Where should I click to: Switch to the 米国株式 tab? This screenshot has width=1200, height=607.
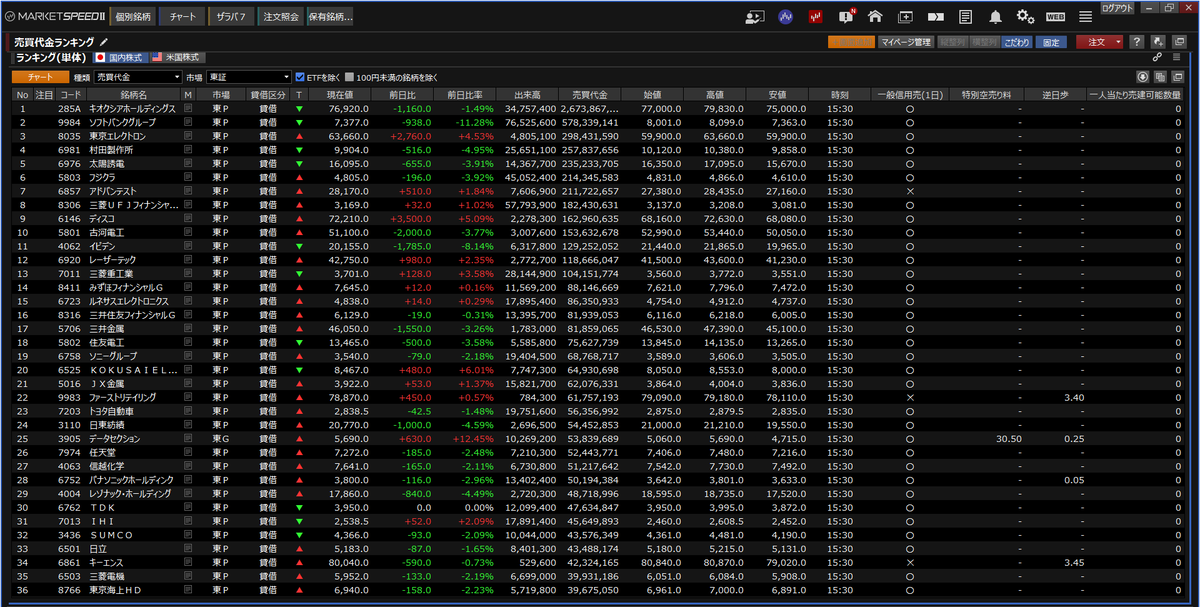tap(177, 58)
